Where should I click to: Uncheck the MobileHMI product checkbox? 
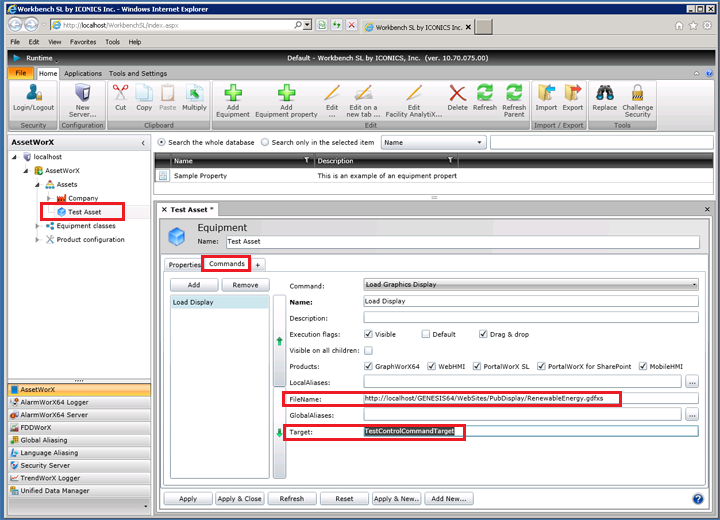(644, 365)
